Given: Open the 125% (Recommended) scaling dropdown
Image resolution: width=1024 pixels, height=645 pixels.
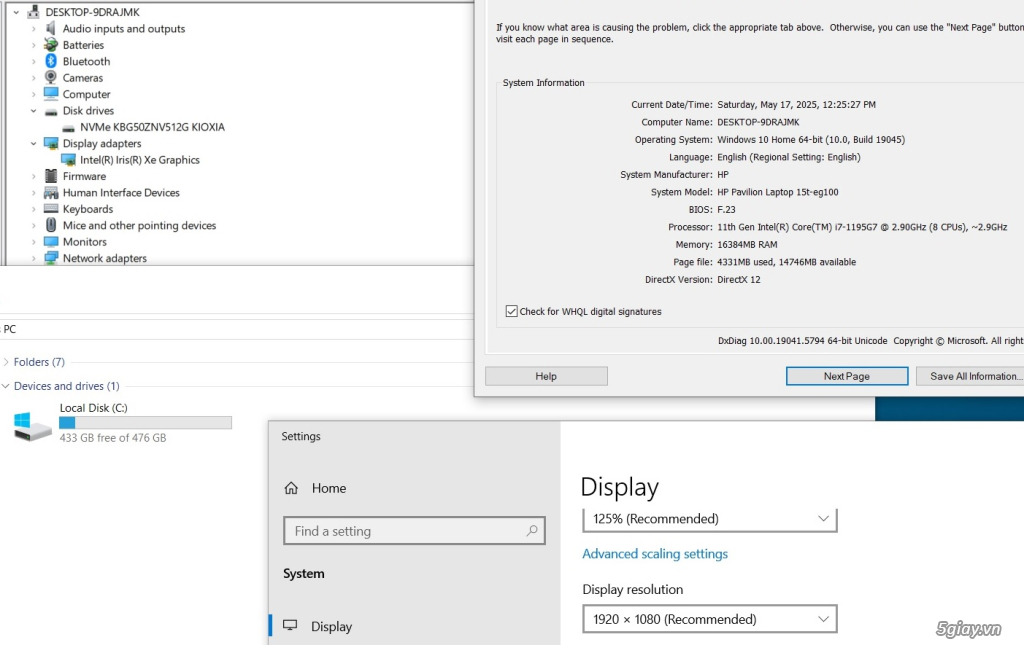Looking at the screenshot, I should pyautogui.click(x=710, y=518).
